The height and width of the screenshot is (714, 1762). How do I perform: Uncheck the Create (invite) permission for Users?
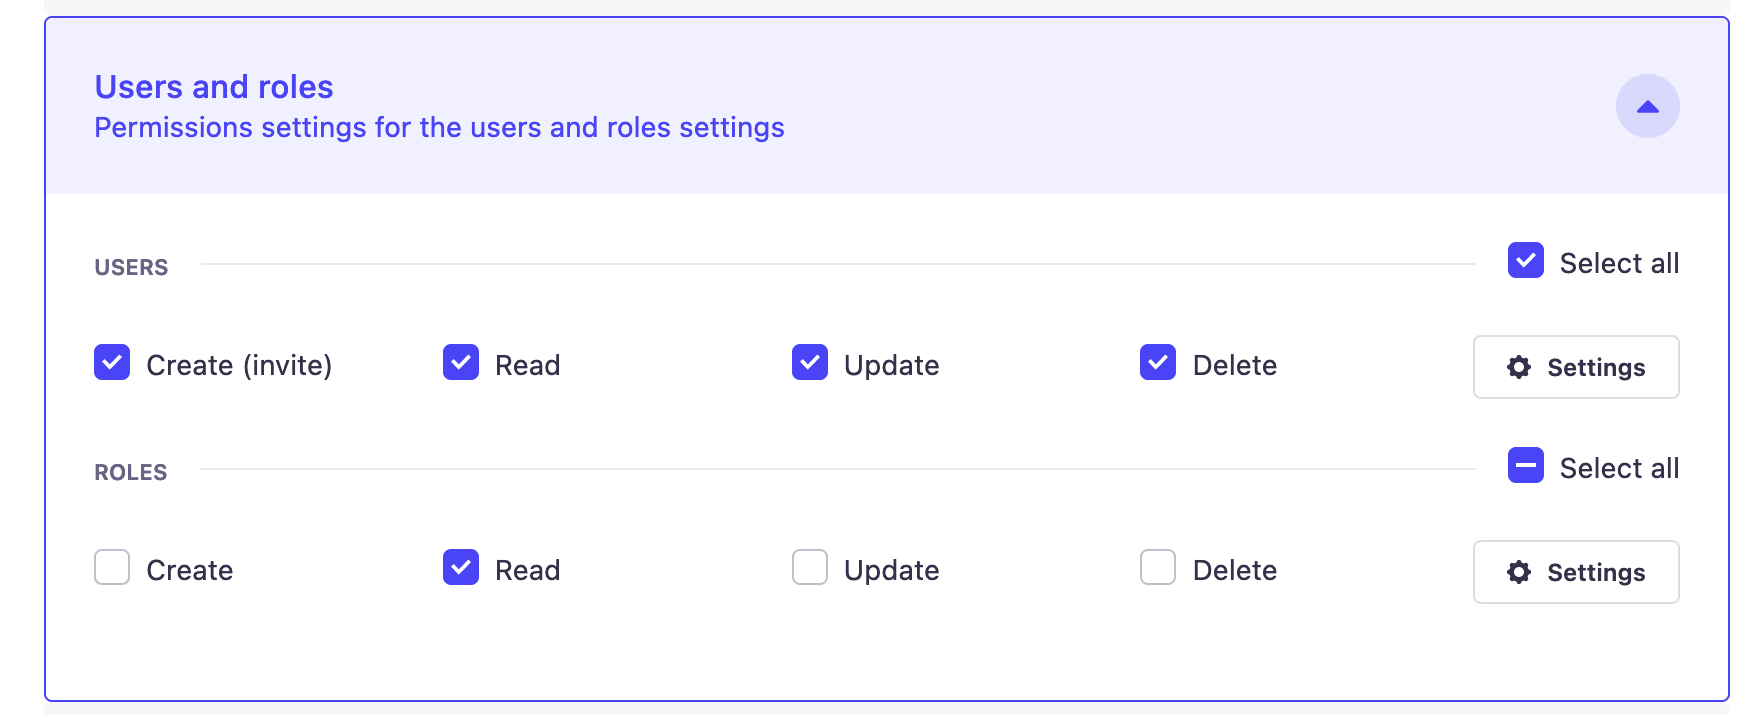(x=112, y=364)
